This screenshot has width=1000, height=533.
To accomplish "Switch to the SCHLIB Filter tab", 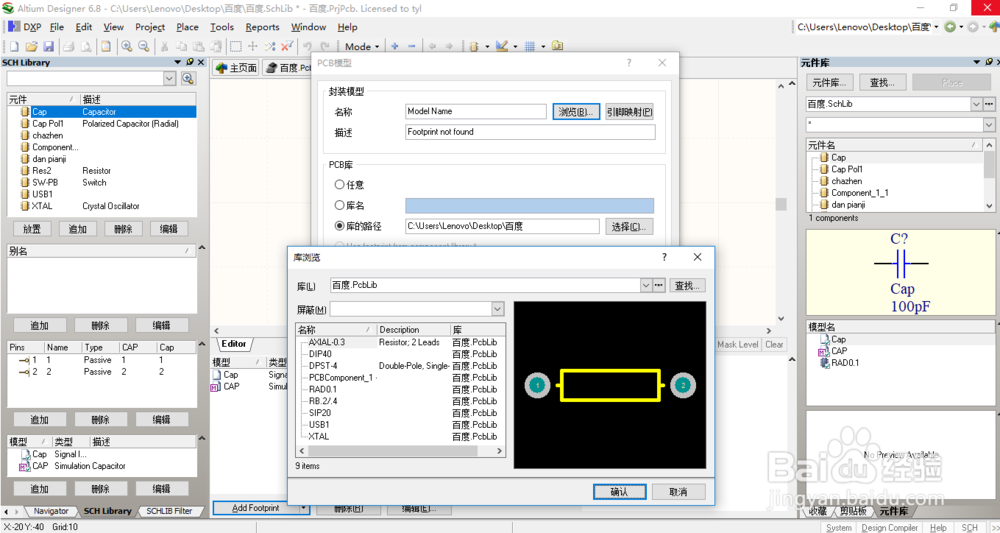I will coord(168,511).
